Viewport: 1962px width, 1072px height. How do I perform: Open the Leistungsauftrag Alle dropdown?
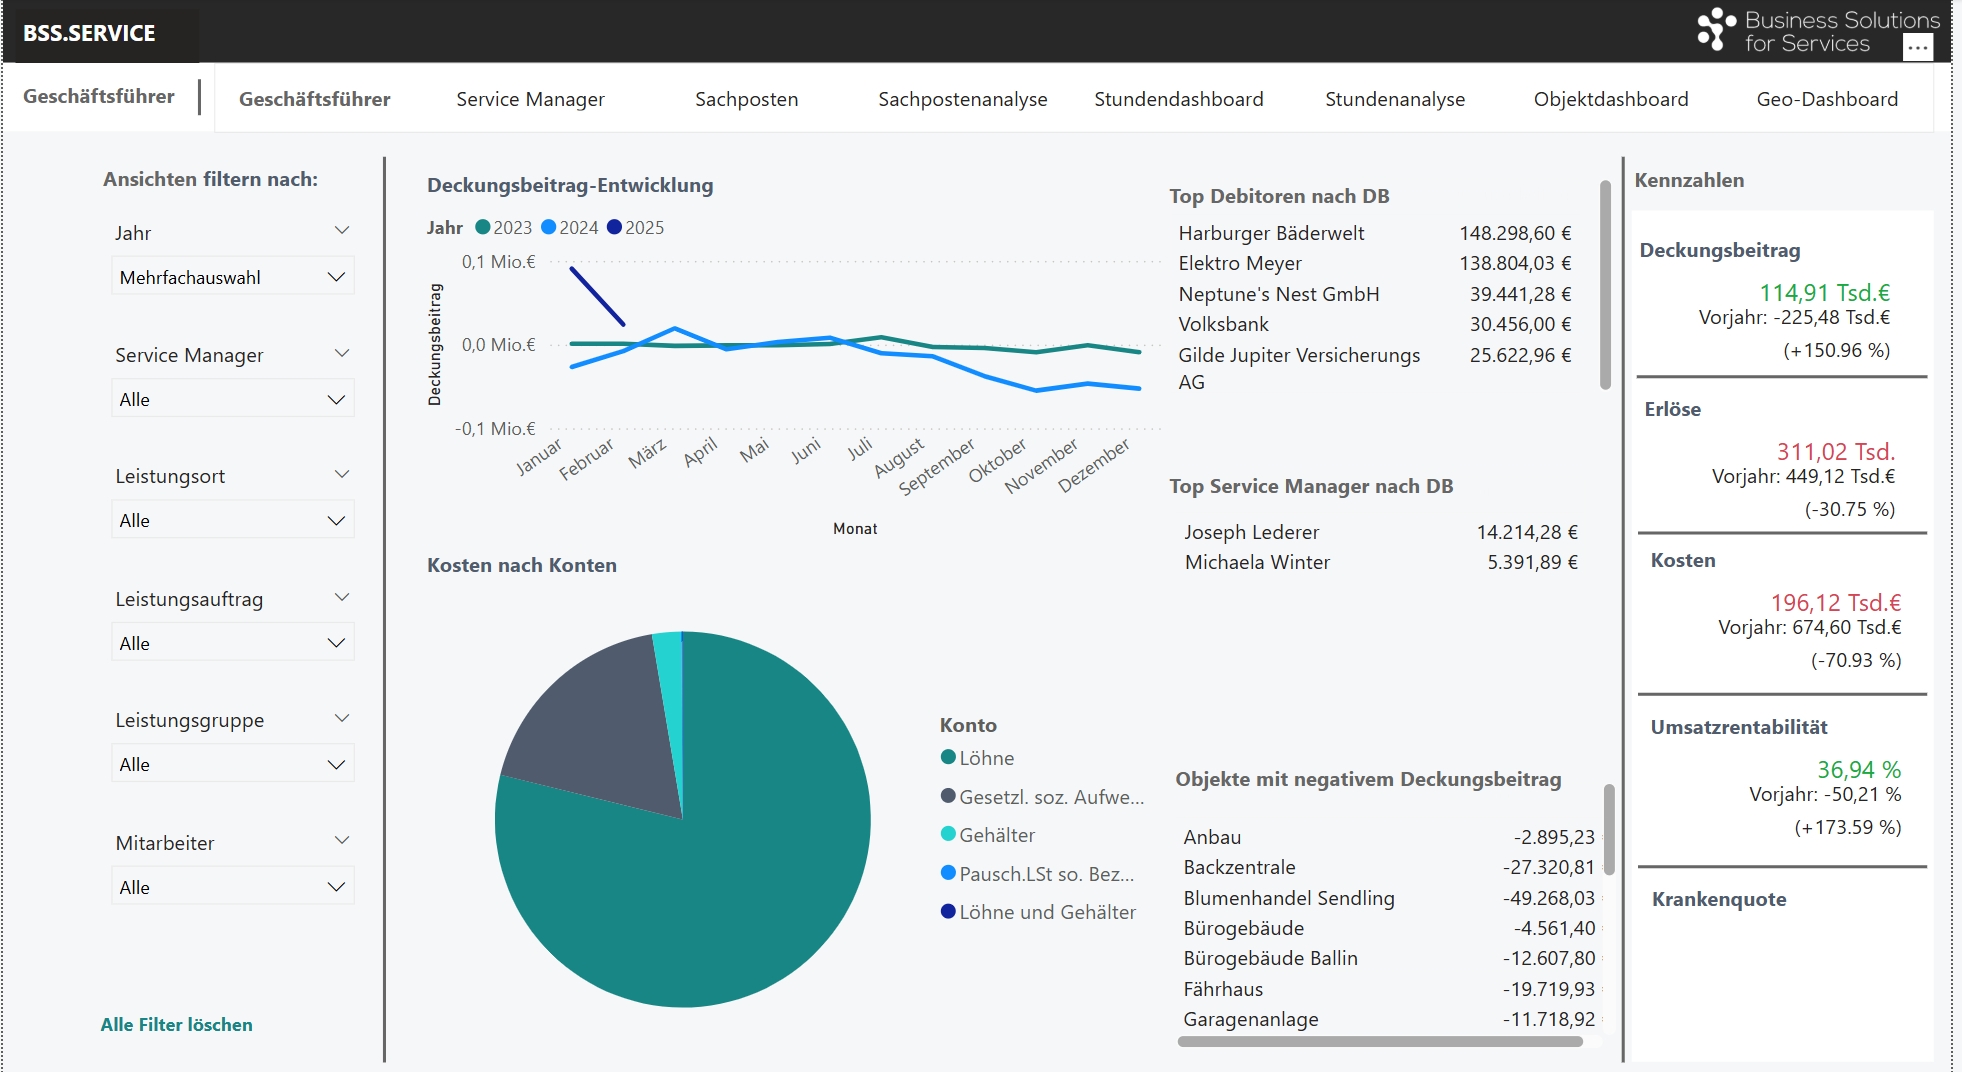[x=232, y=643]
